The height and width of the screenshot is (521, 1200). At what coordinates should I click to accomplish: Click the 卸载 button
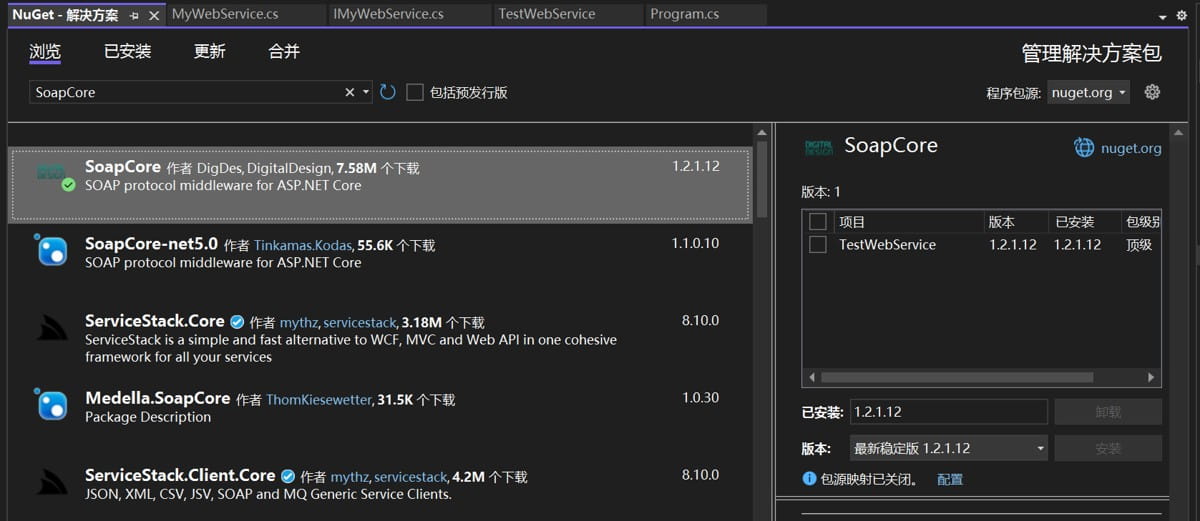pos(1108,412)
